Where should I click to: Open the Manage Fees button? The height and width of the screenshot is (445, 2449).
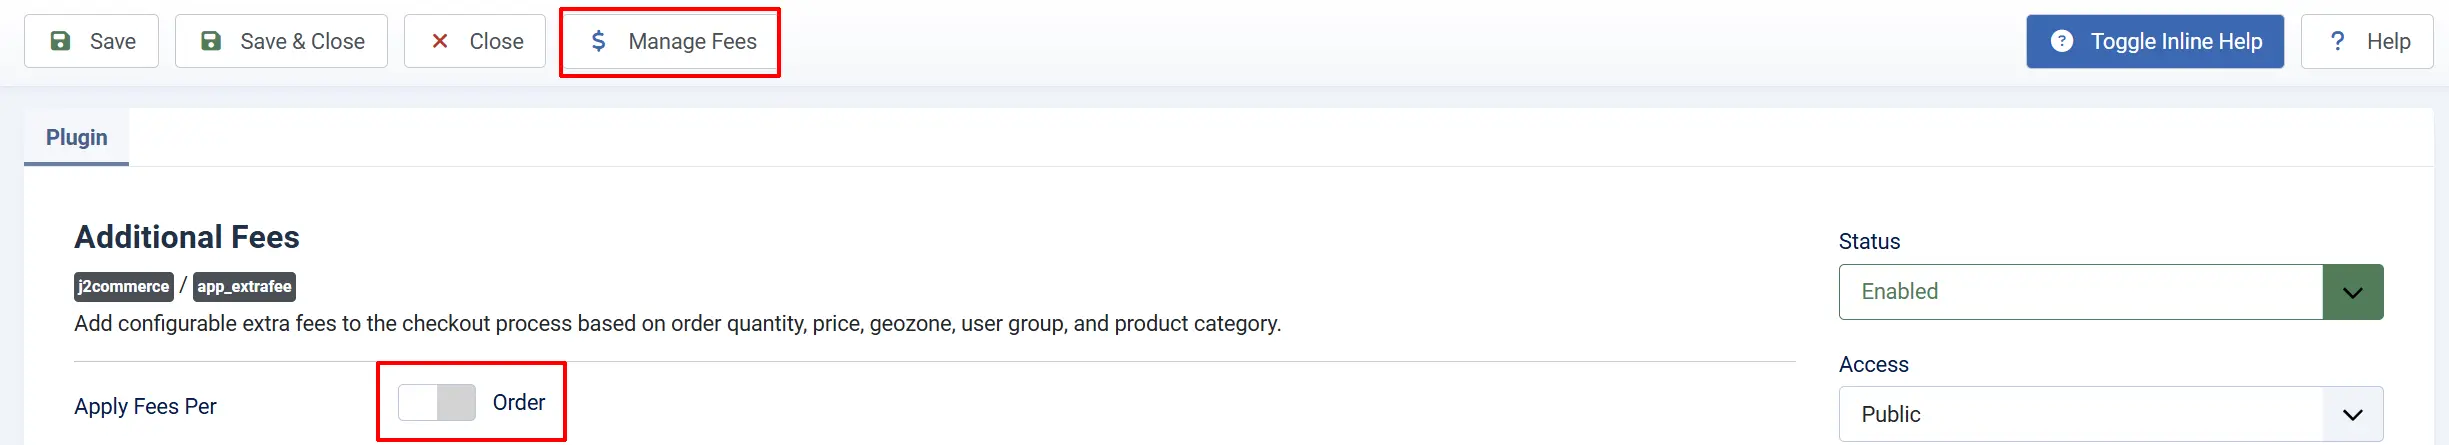pyautogui.click(x=671, y=41)
